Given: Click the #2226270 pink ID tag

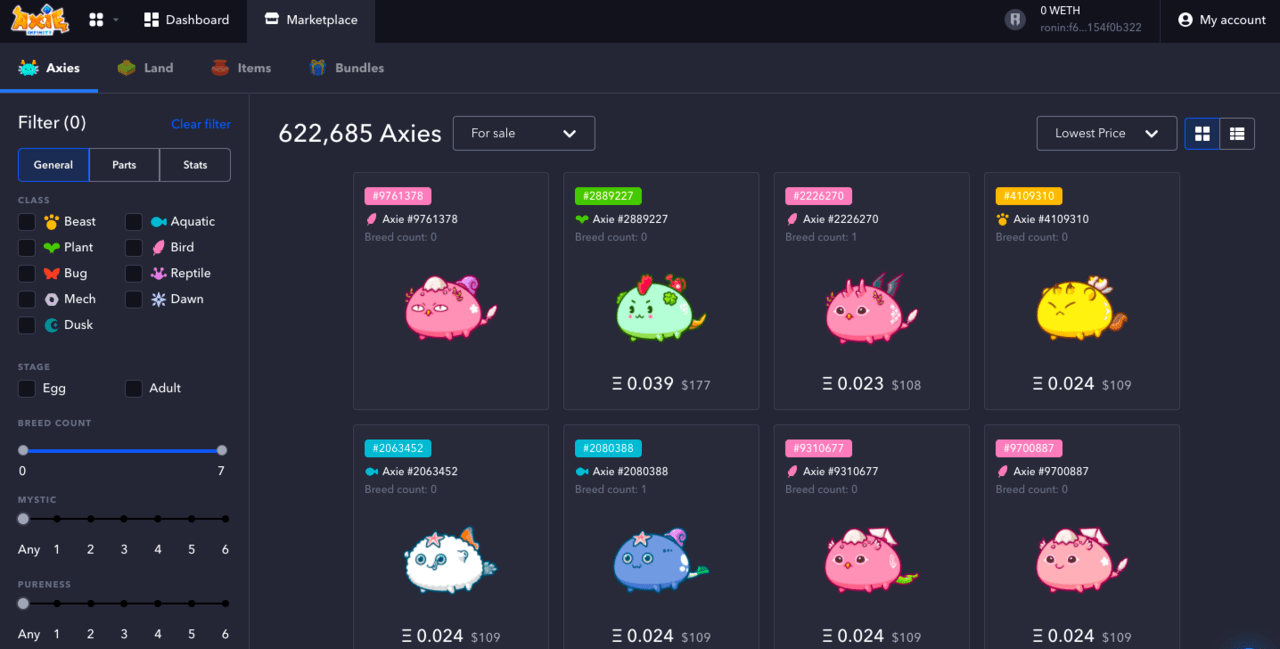Looking at the screenshot, I should tap(819, 196).
